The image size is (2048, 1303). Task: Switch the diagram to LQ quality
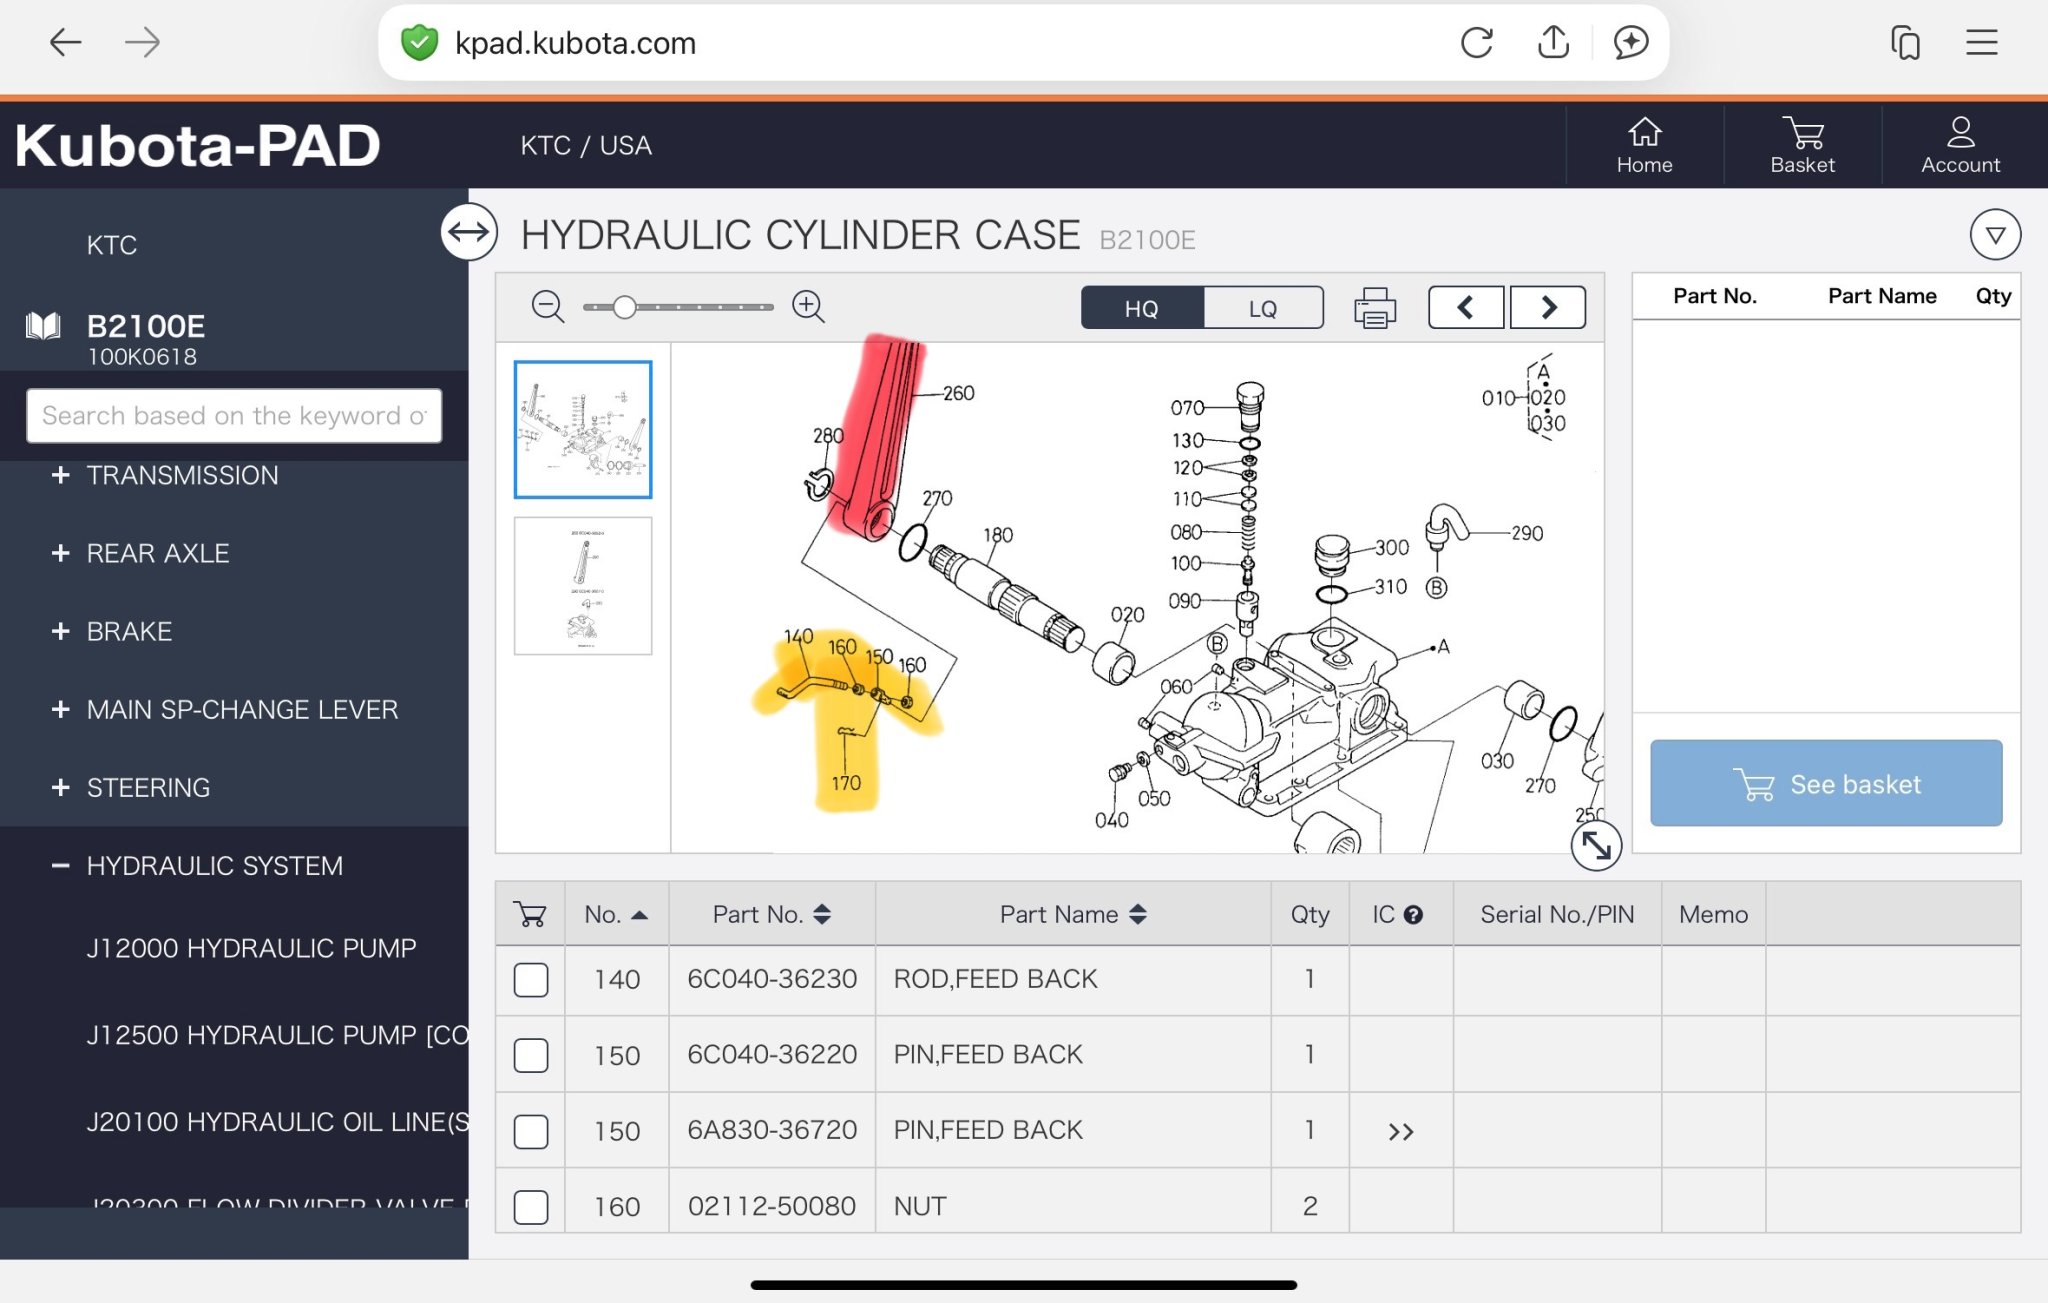coord(1262,308)
